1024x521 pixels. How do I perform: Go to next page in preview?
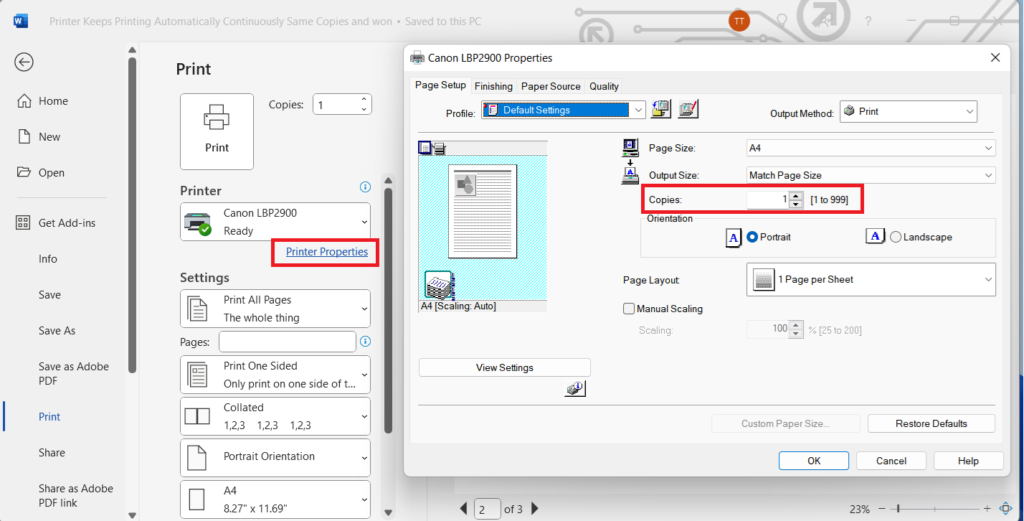click(x=535, y=509)
